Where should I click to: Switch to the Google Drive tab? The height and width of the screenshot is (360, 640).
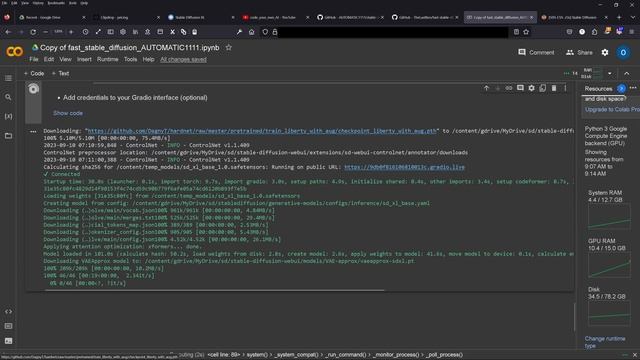[51, 17]
